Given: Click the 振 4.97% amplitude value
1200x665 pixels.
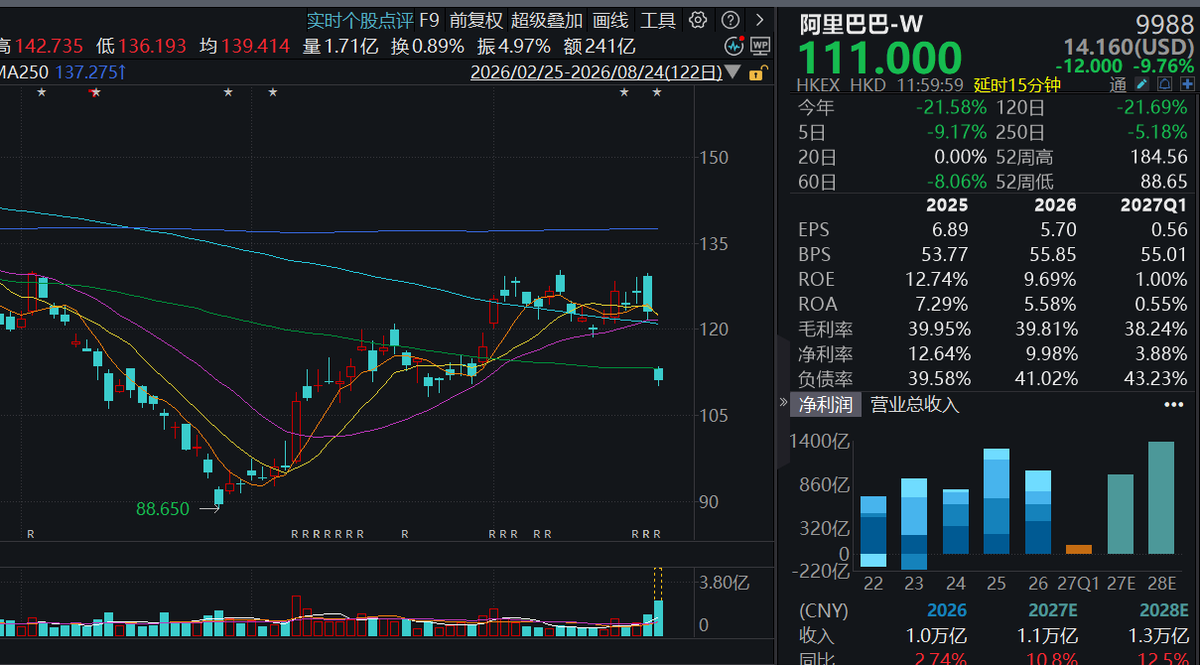Looking at the screenshot, I should pos(514,46).
